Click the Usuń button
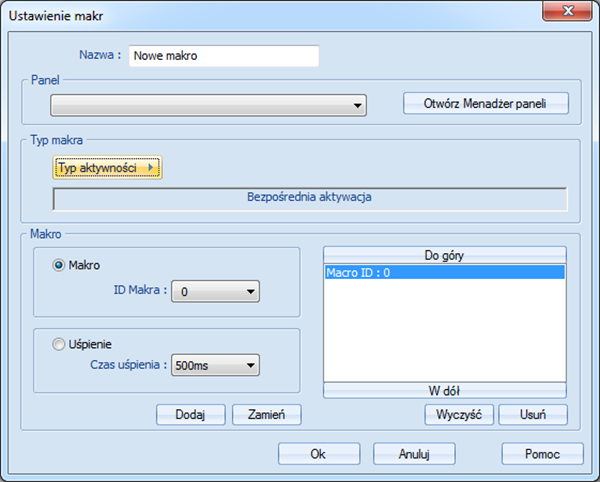This screenshot has height=482, width=600. click(533, 415)
